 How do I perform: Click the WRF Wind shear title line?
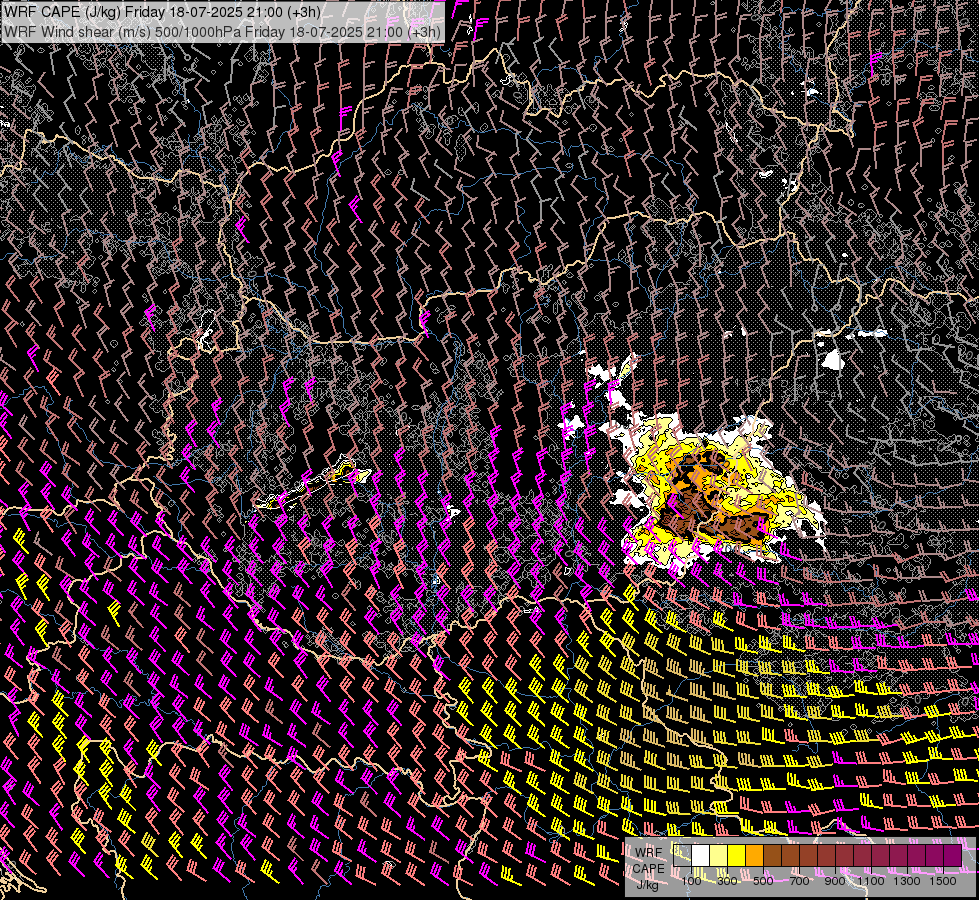point(222,31)
